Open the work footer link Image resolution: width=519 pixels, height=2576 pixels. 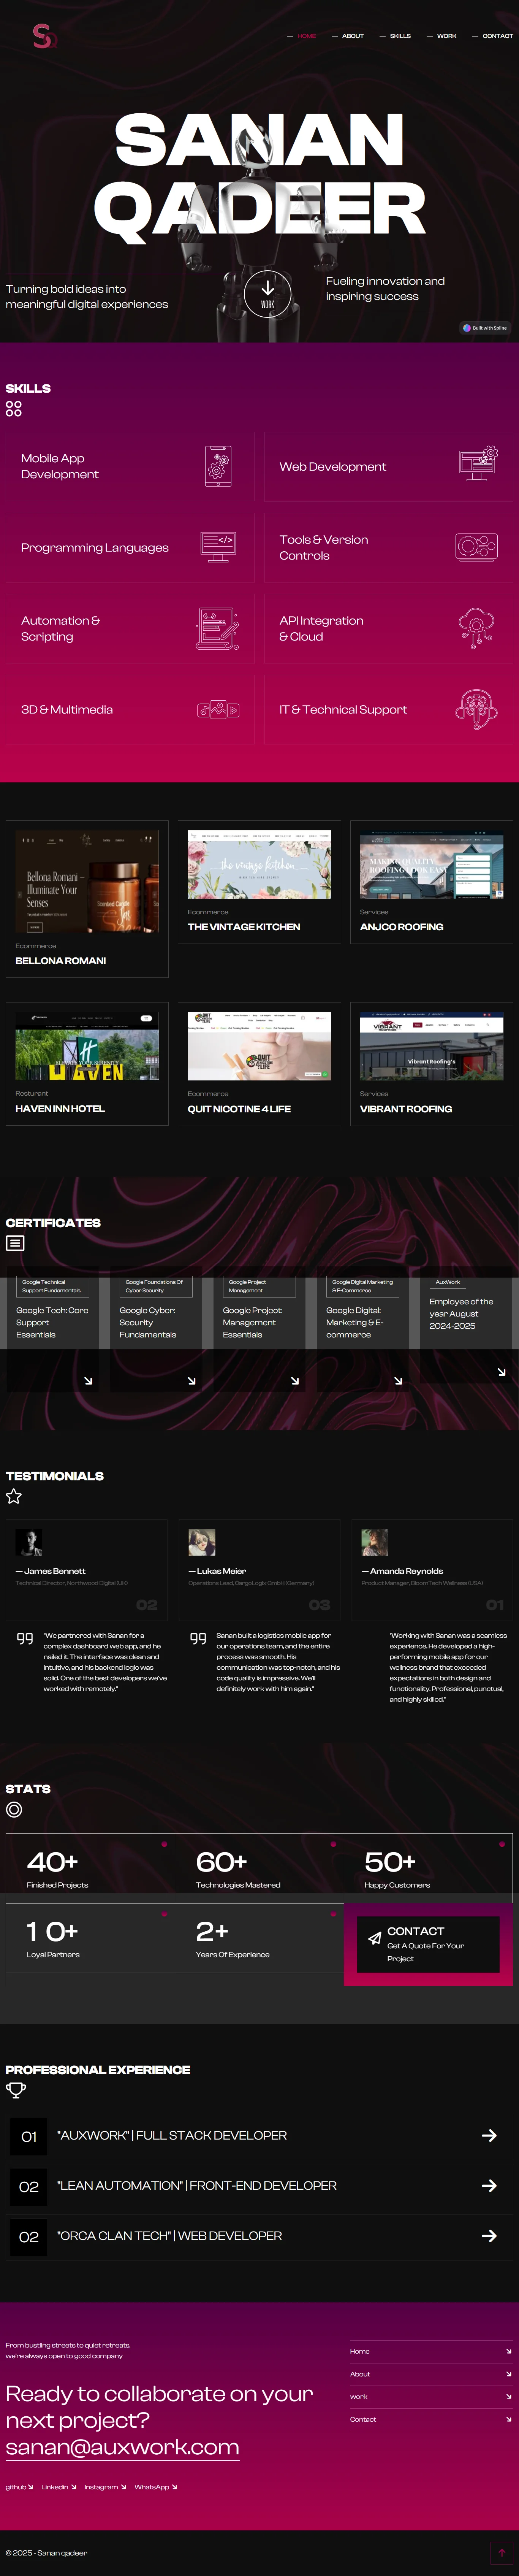[430, 2396]
